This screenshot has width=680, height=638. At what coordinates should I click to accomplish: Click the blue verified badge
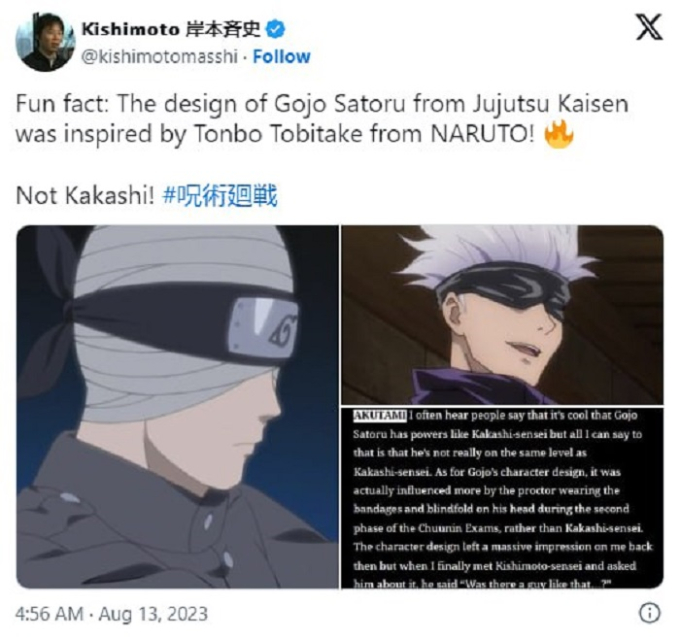(x=275, y=29)
